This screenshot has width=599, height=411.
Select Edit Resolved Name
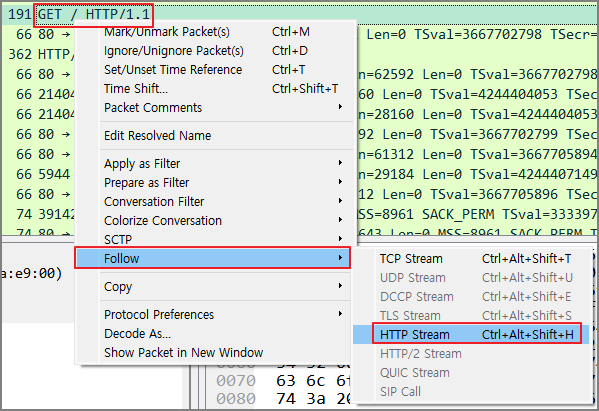(214, 136)
